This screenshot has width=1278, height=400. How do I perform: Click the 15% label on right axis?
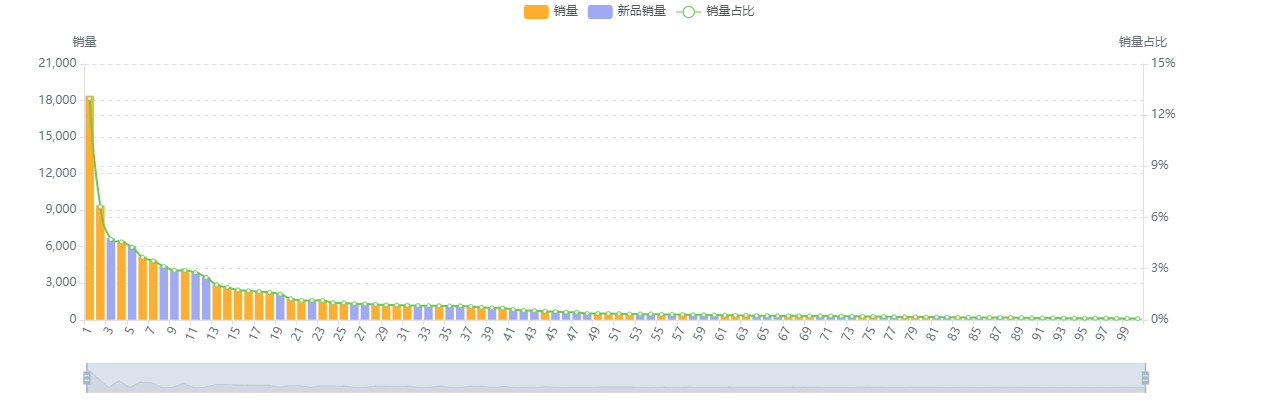(x=1163, y=63)
